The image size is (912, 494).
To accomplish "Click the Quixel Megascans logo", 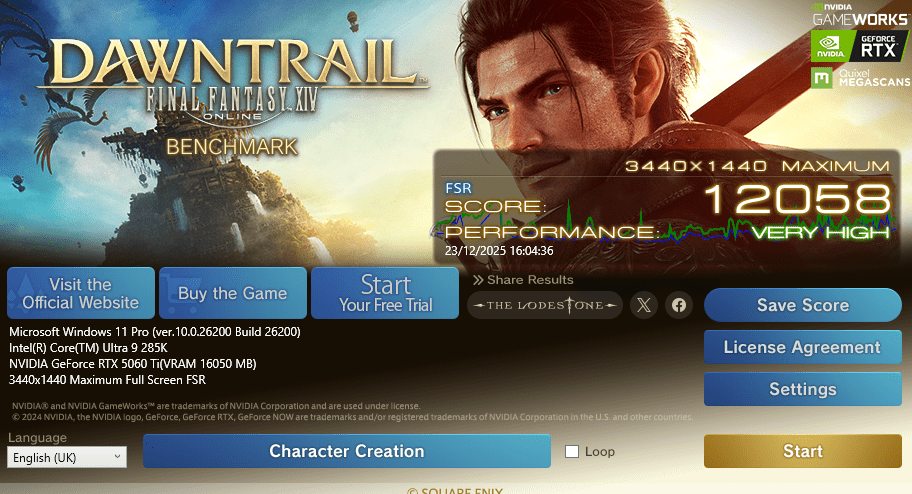I will tap(861, 78).
